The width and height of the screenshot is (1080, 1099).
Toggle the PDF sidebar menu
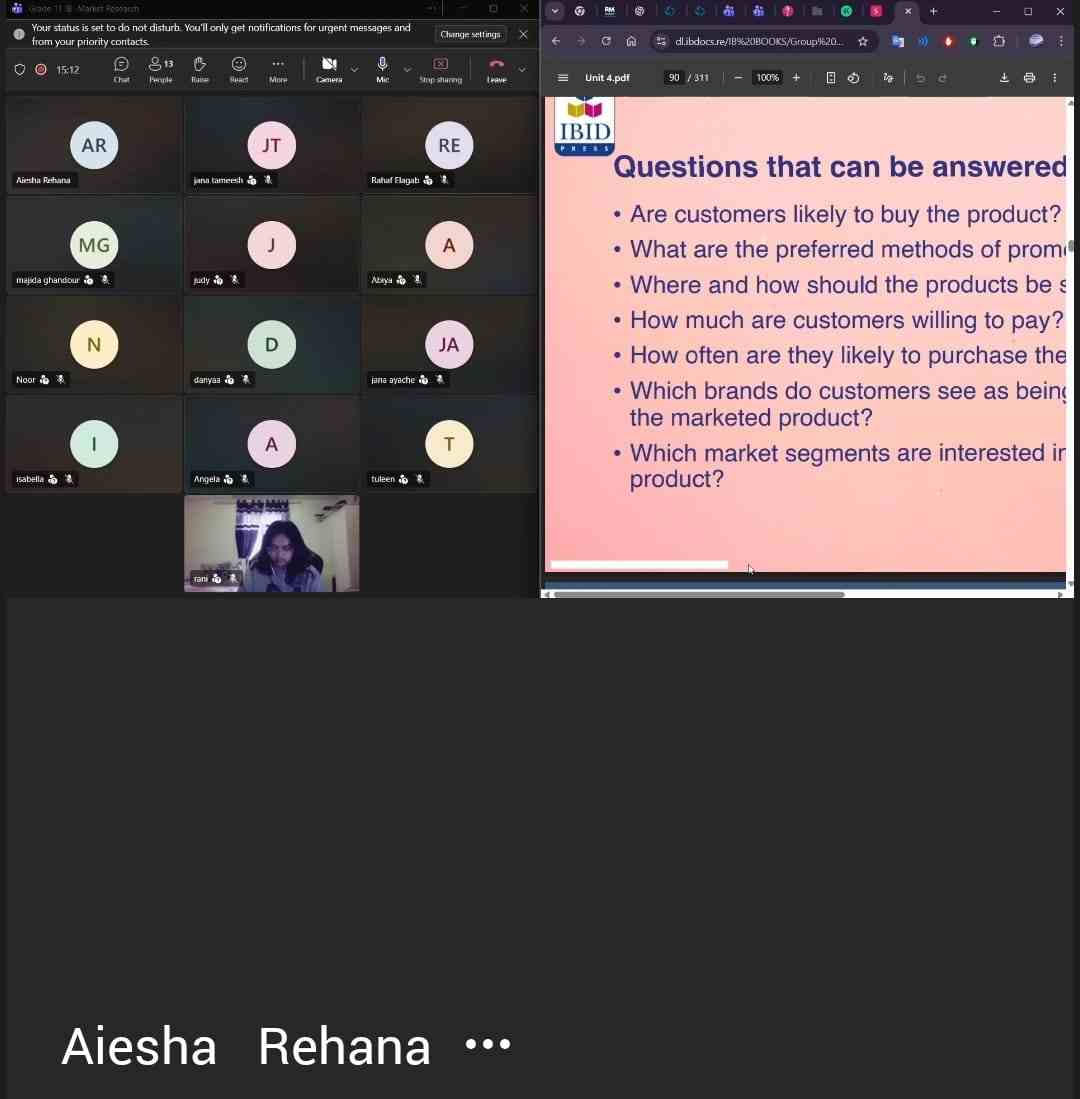pyautogui.click(x=563, y=78)
